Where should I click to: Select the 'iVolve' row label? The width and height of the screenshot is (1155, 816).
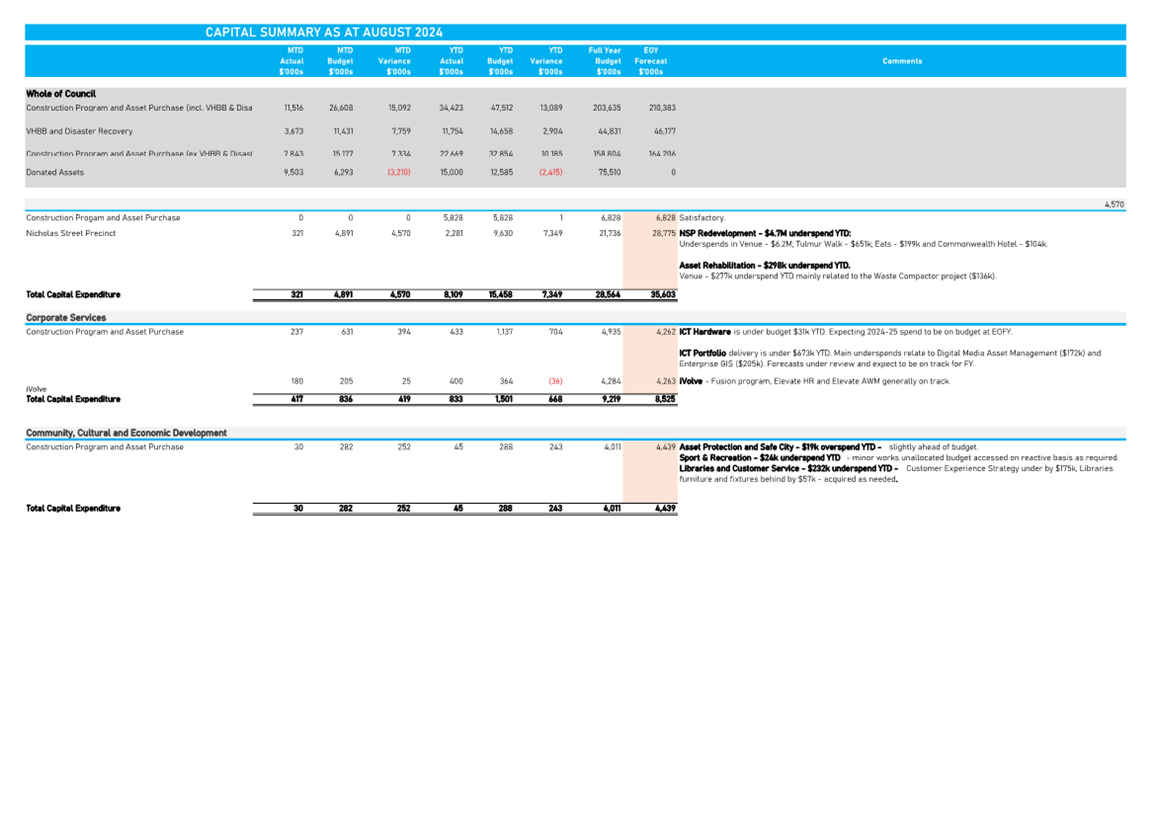point(36,389)
